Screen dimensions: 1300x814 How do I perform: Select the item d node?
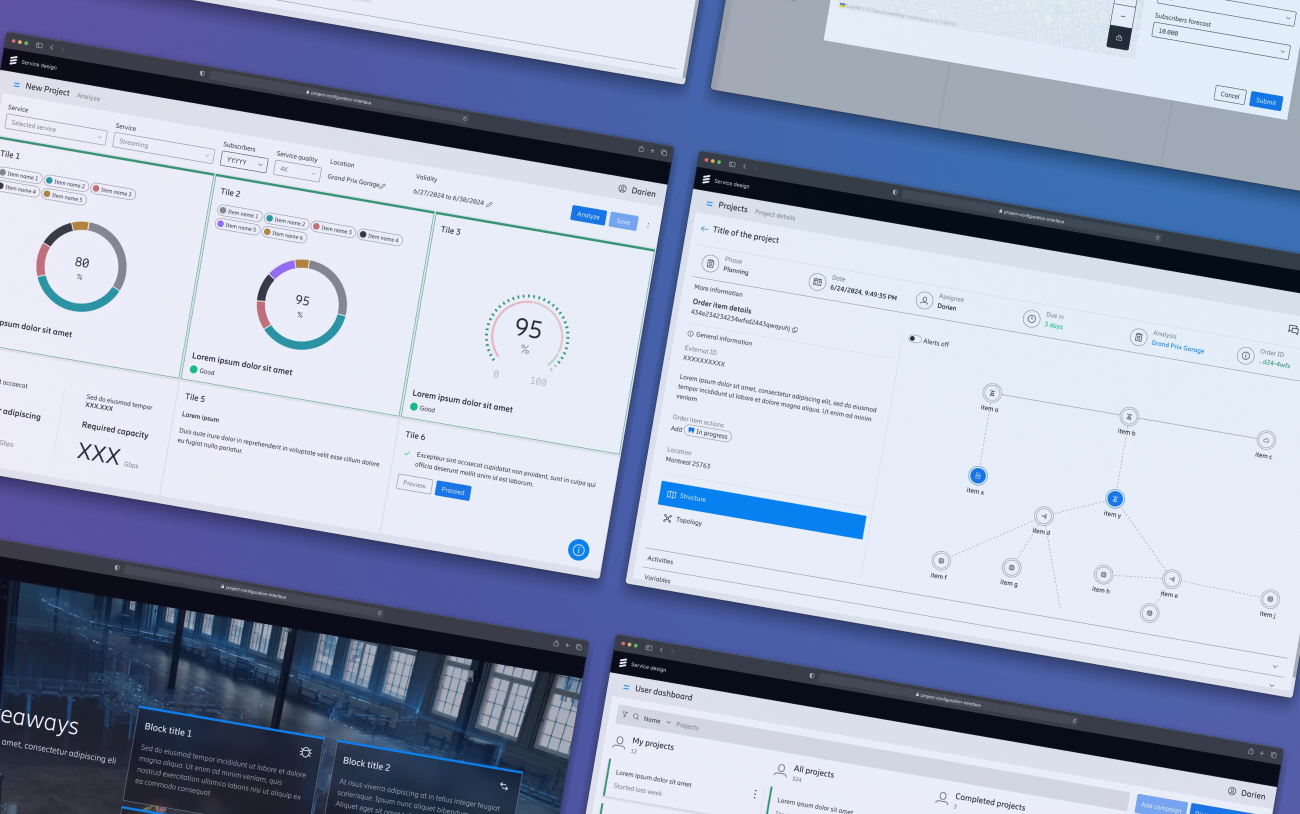coord(1044,516)
